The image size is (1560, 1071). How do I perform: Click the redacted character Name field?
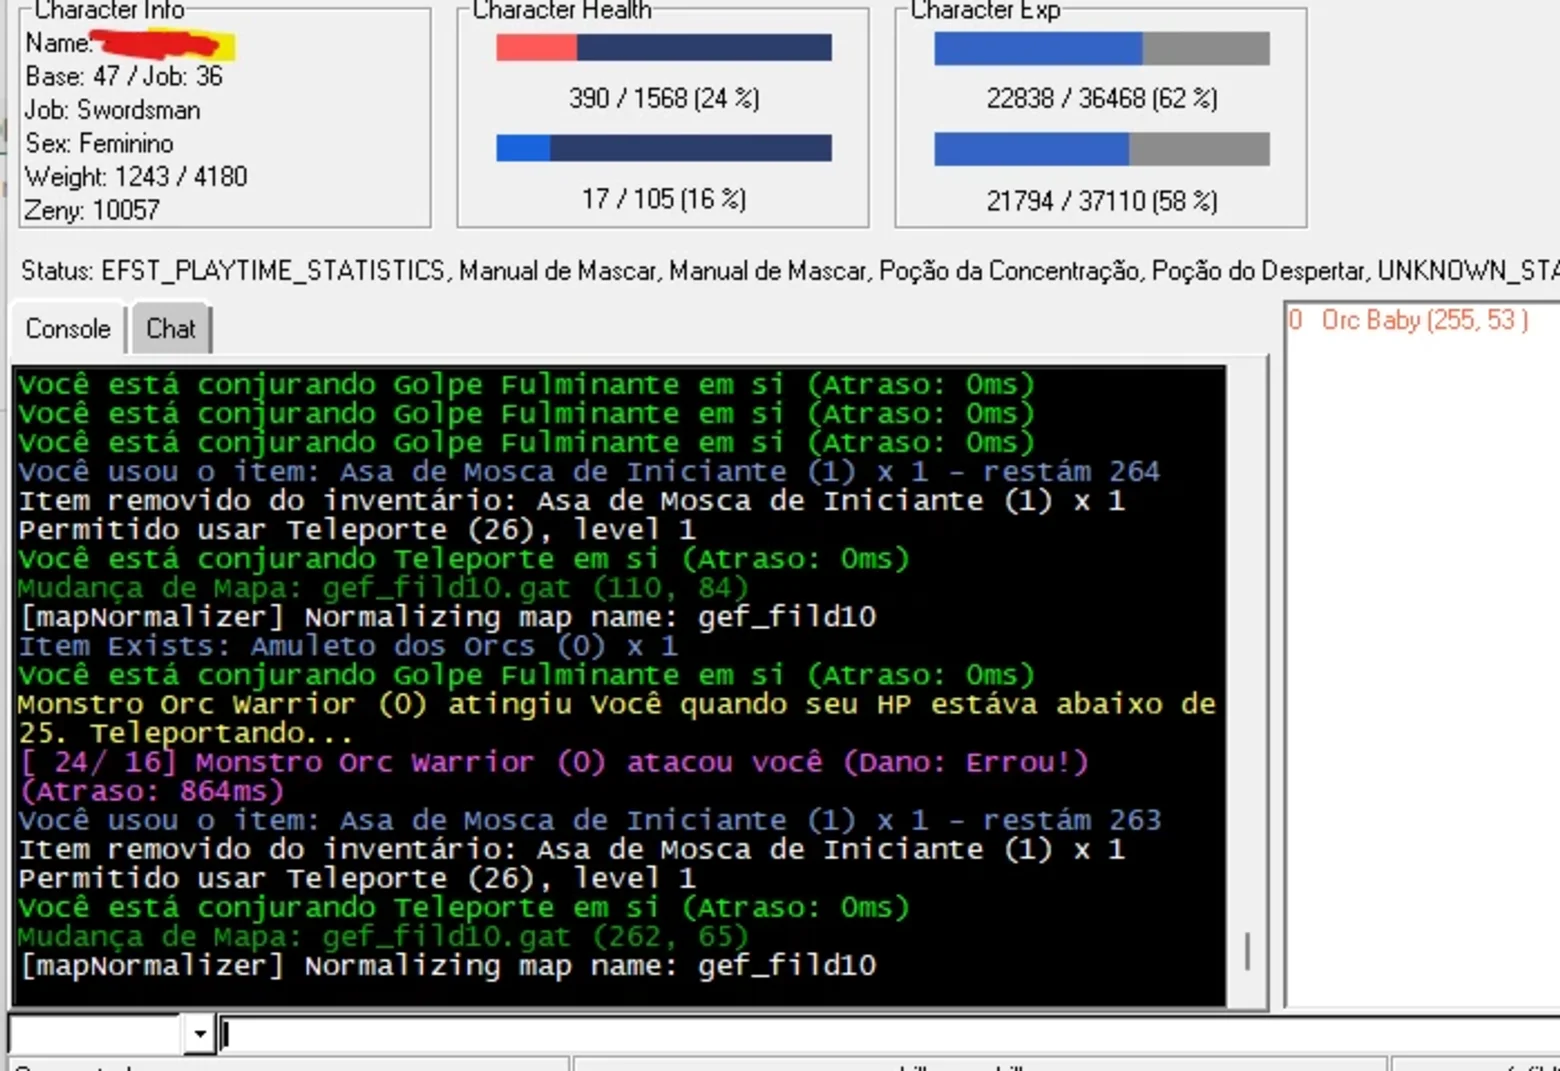point(163,44)
